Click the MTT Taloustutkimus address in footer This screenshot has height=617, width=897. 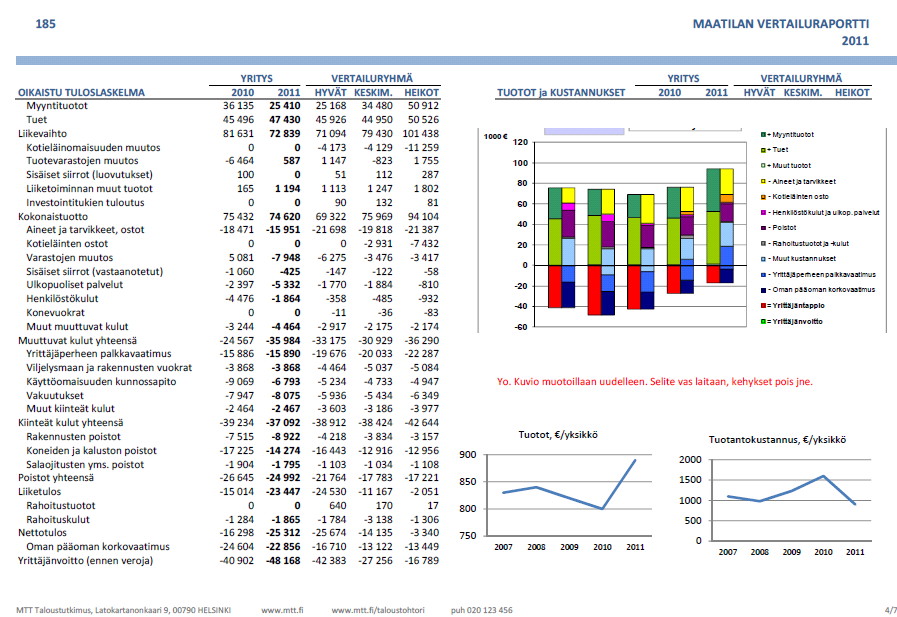(124, 610)
